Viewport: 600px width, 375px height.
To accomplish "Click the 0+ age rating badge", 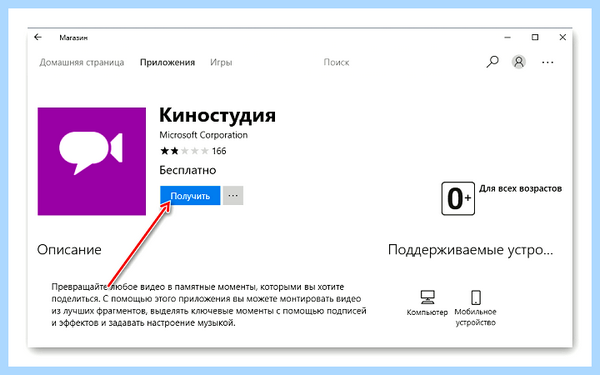I will pos(458,199).
